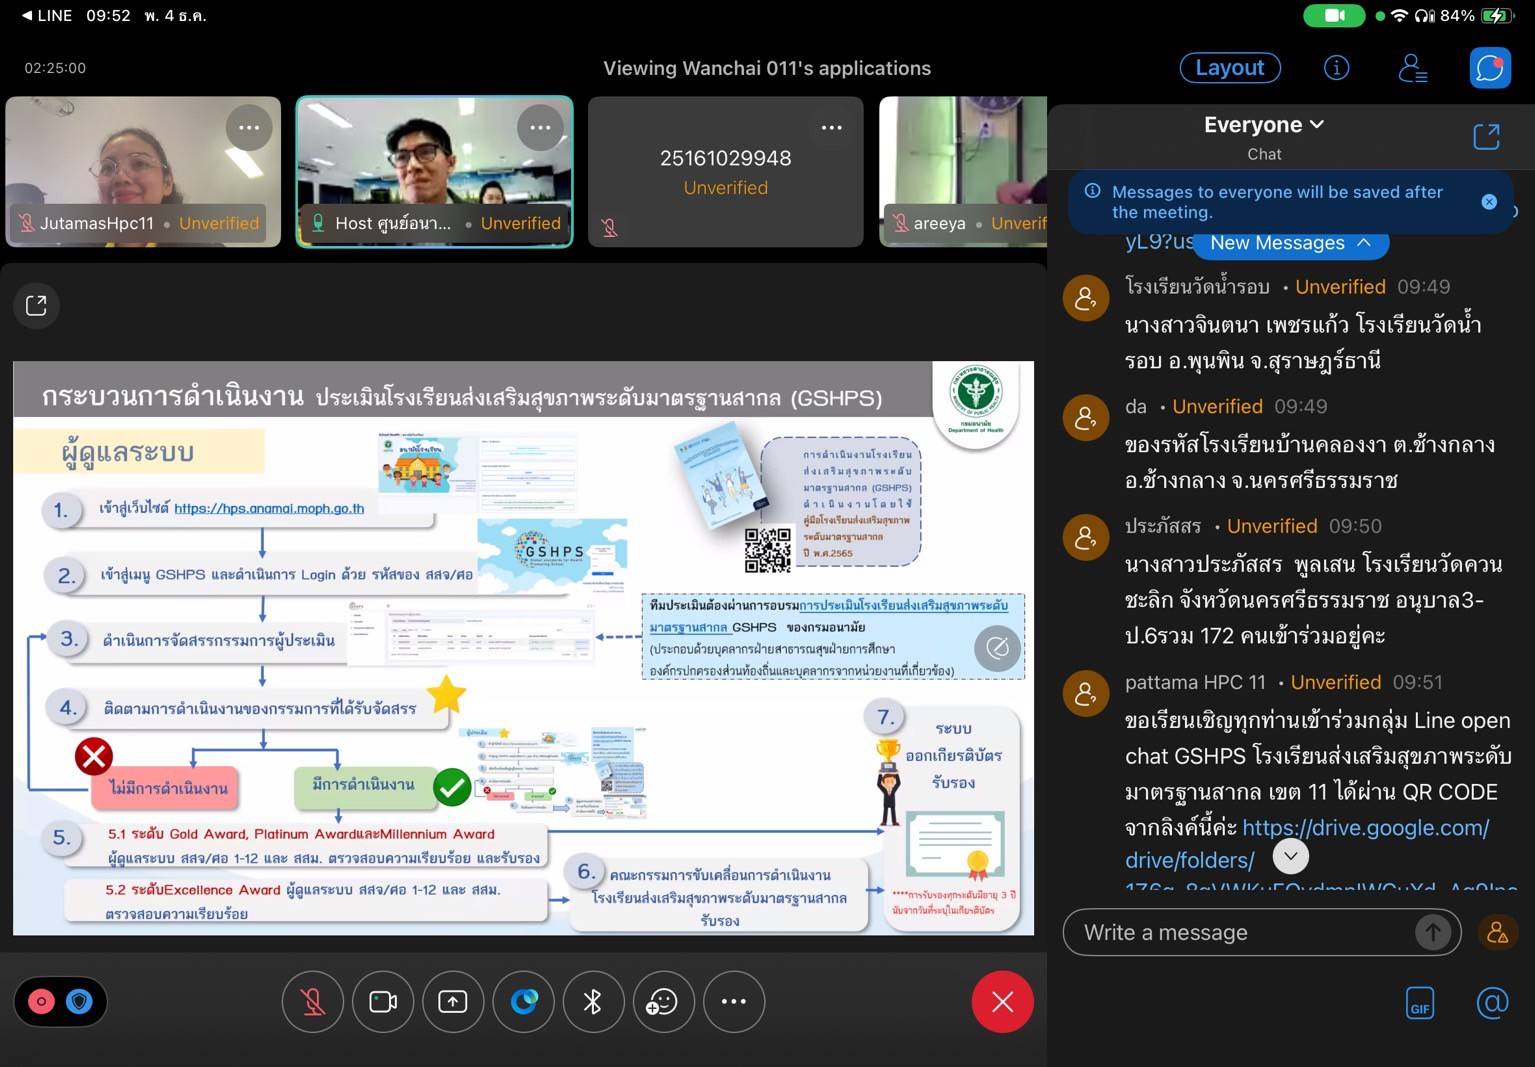Click the meeting timer 02:25:00
This screenshot has width=1535, height=1067.
[55, 68]
